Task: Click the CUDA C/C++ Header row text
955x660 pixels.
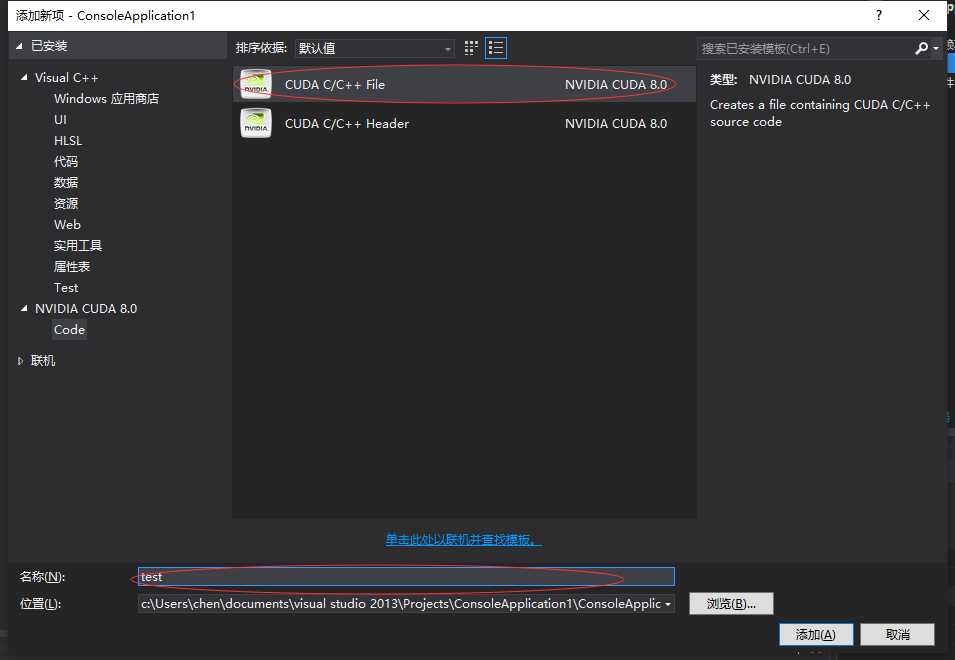Action: coord(347,124)
